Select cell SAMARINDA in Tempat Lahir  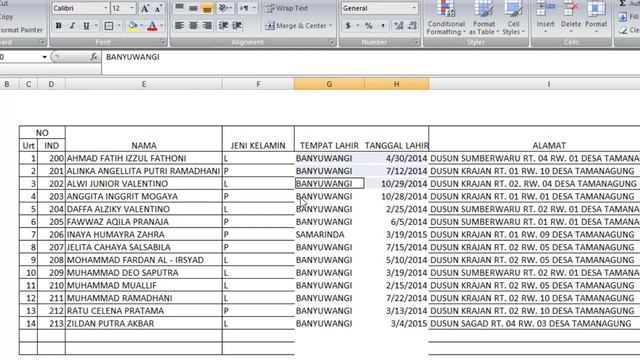(329, 235)
